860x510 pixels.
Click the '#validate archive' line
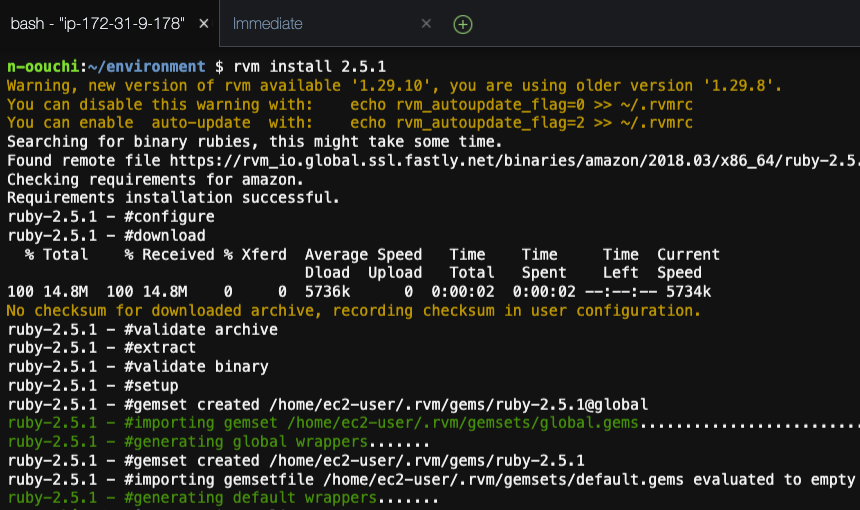pos(143,330)
